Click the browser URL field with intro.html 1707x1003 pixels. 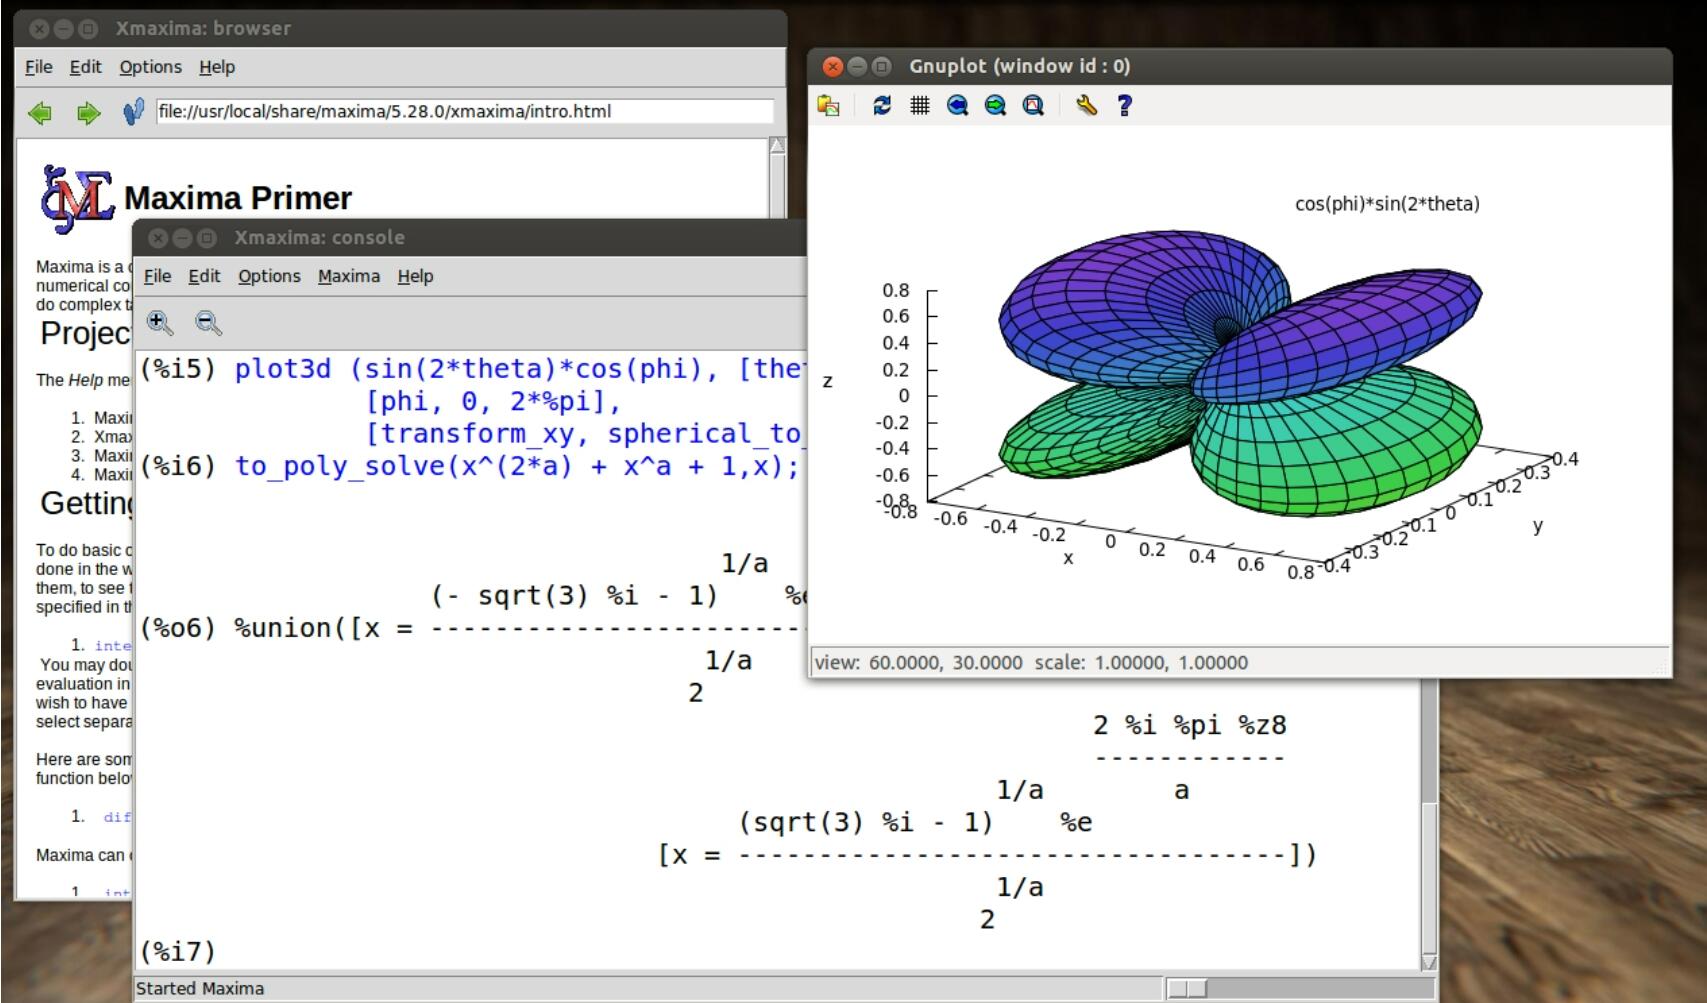click(x=465, y=111)
